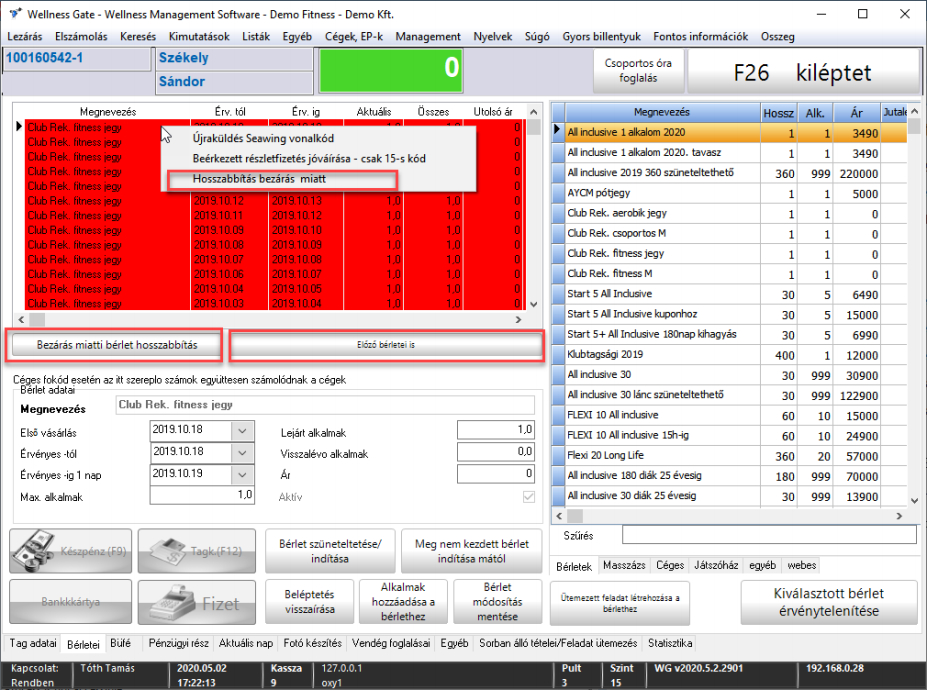Click Beléptetés visszaírása button
The height and width of the screenshot is (691, 927).
(x=309, y=602)
